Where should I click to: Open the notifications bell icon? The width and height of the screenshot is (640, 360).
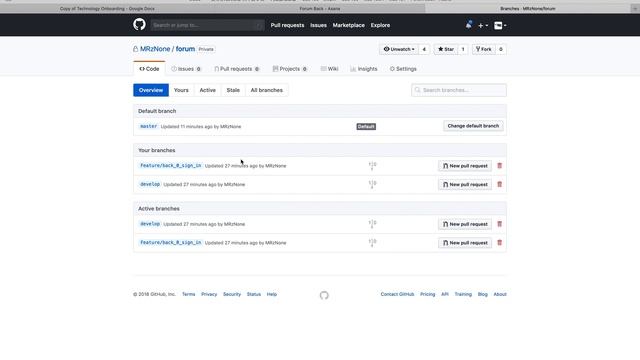pos(469,25)
